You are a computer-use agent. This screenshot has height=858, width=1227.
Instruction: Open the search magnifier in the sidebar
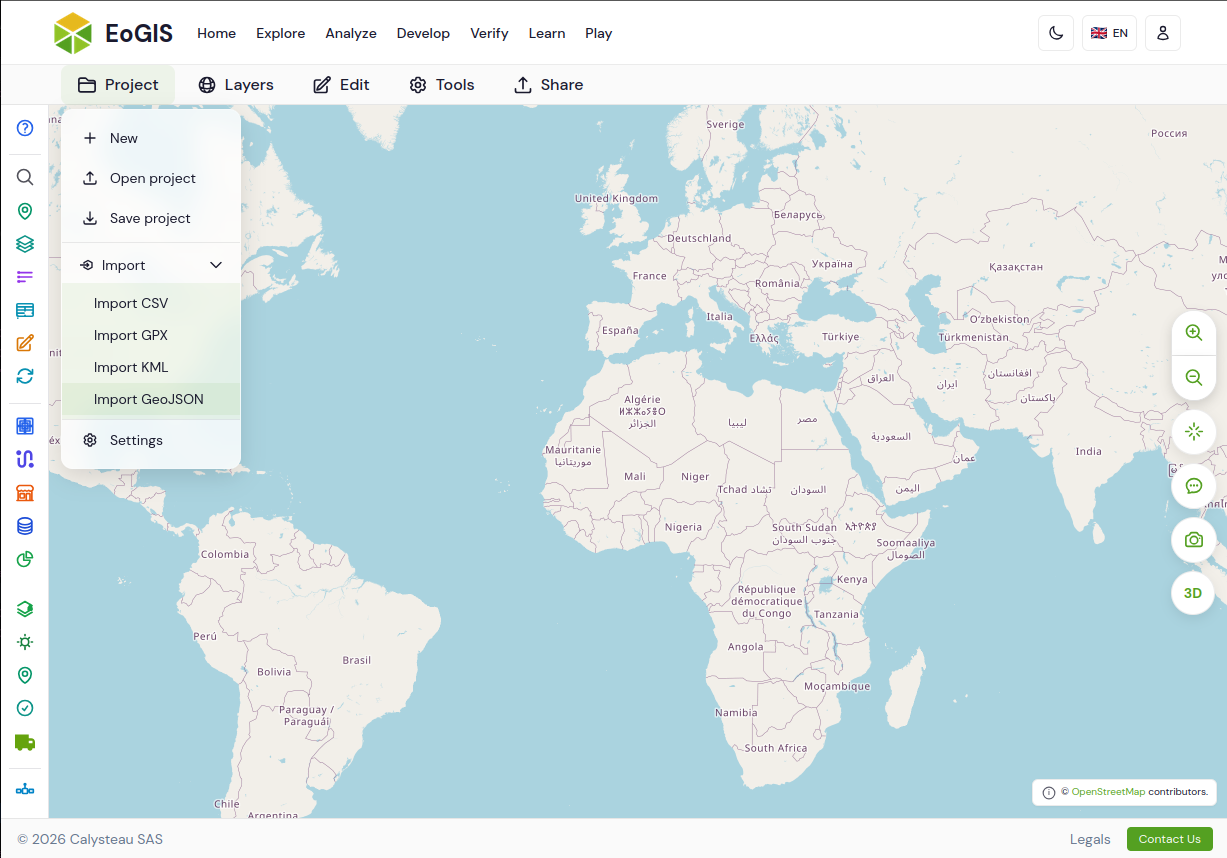[x=25, y=177]
